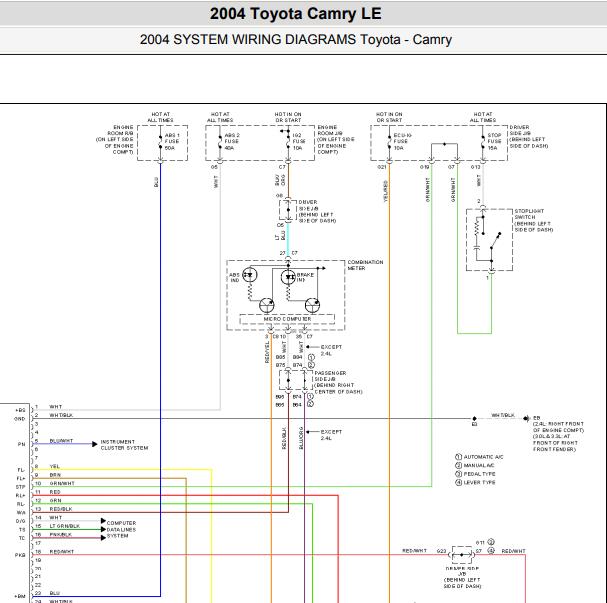Click the RED/BLK wire label at pin 13
Image resolution: width=607 pixels, height=603 pixels.
pos(61,509)
